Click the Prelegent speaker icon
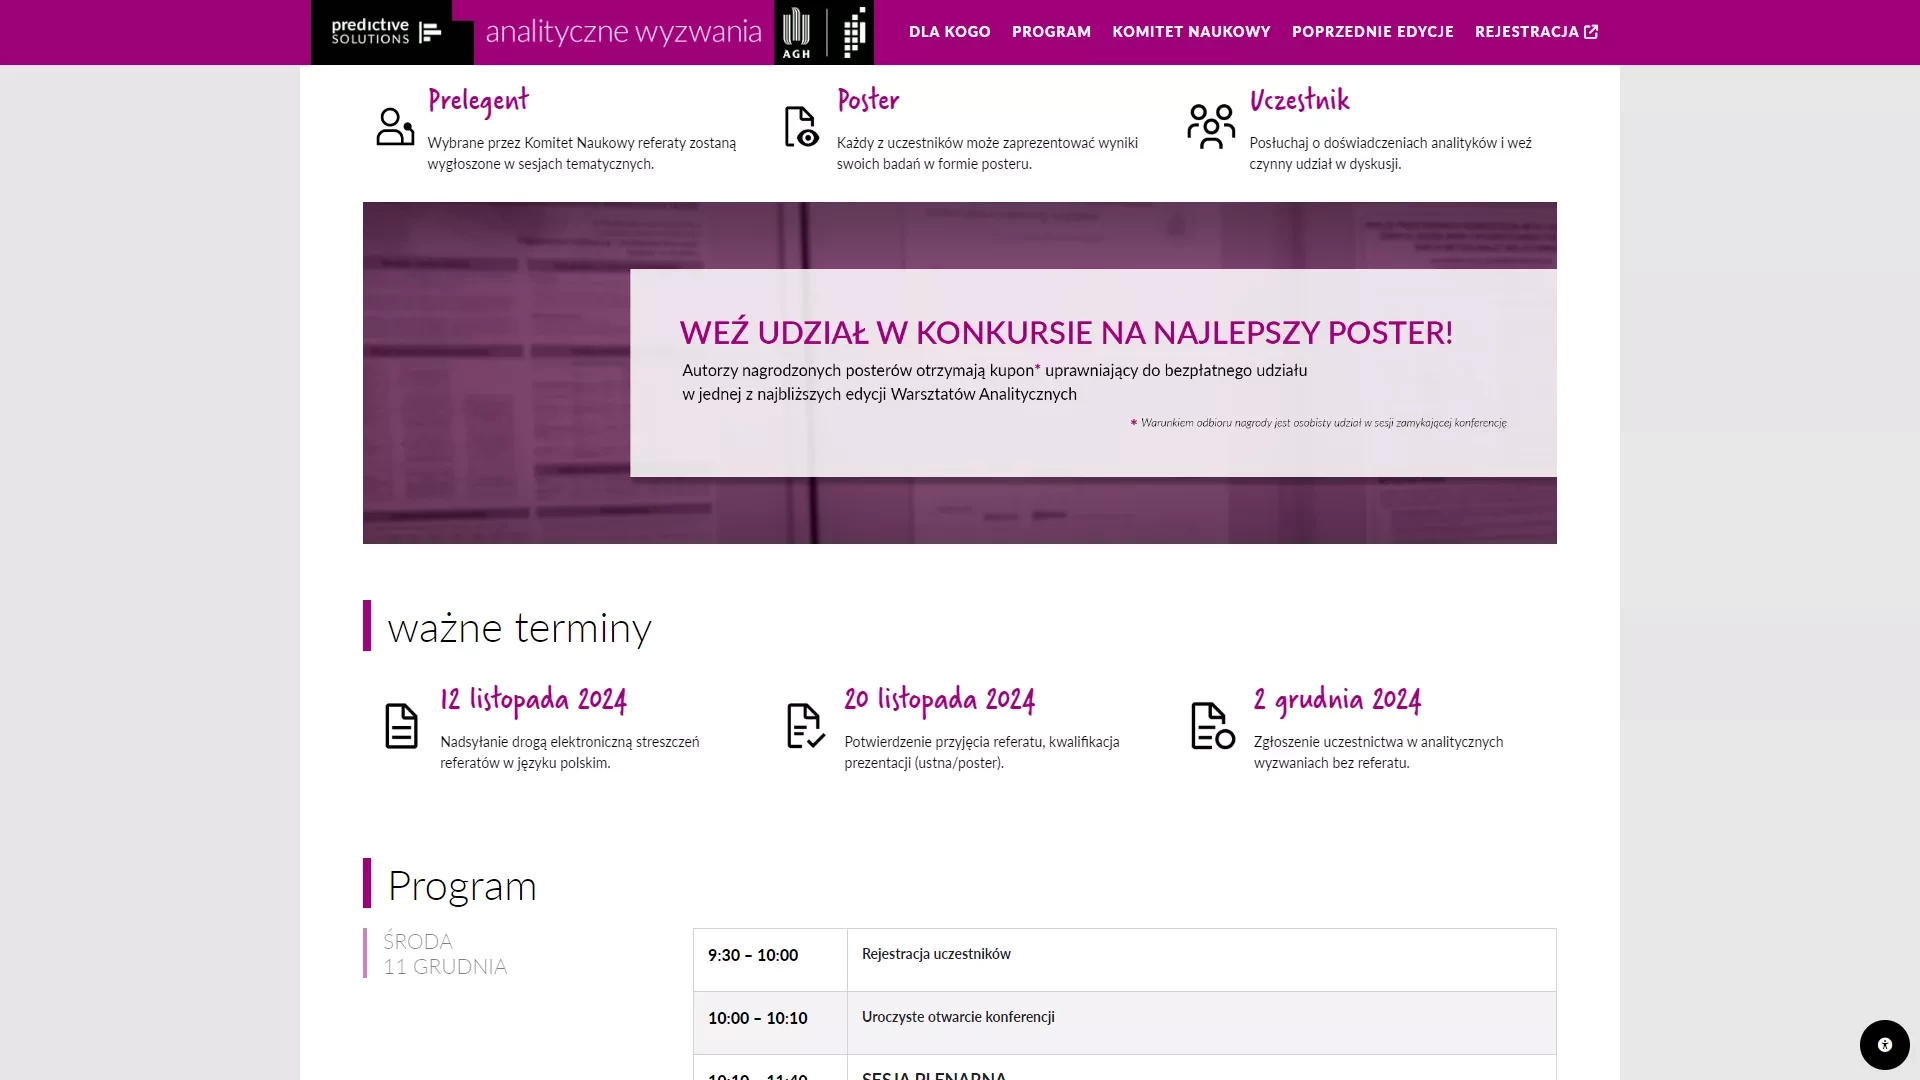 pyautogui.click(x=395, y=127)
